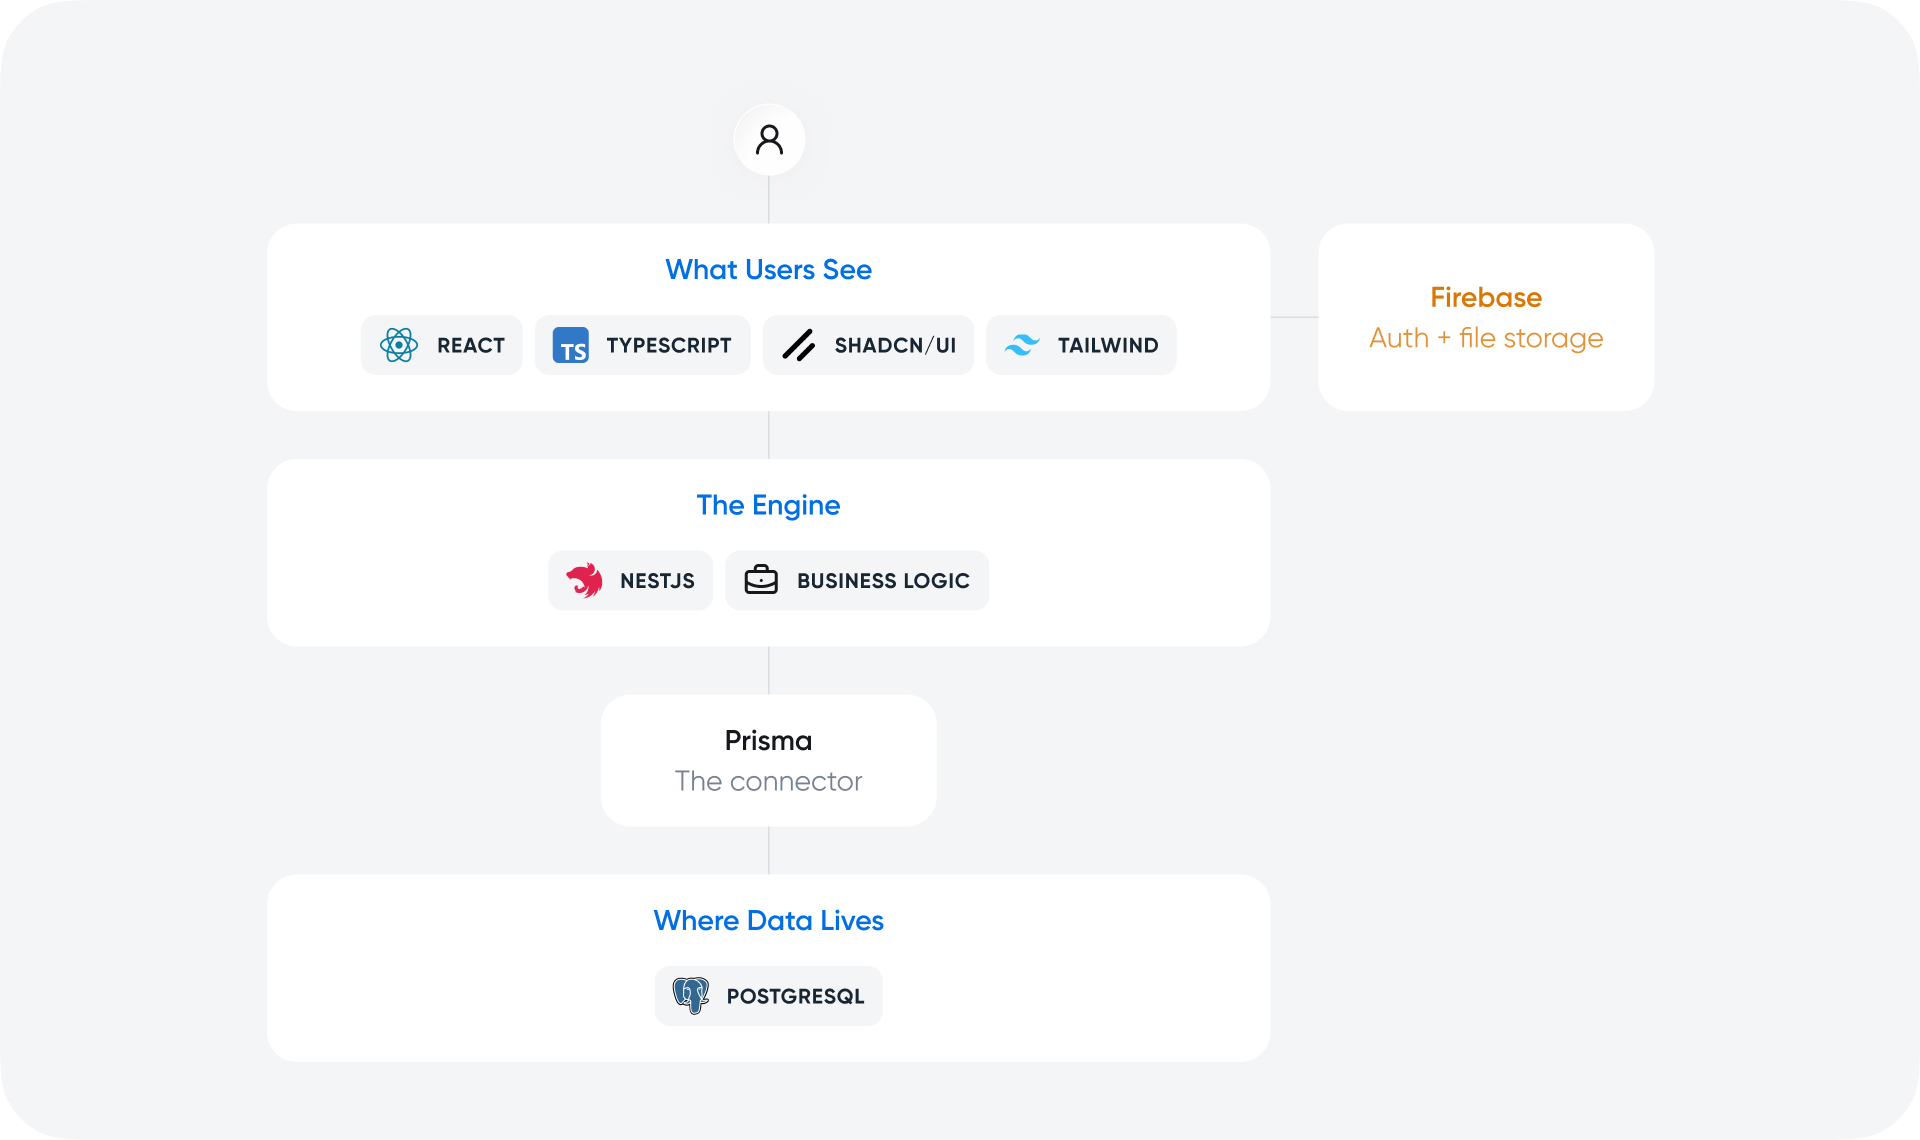Click the shadcn/ui slash logo icon
This screenshot has height=1140, width=1920.
point(799,345)
